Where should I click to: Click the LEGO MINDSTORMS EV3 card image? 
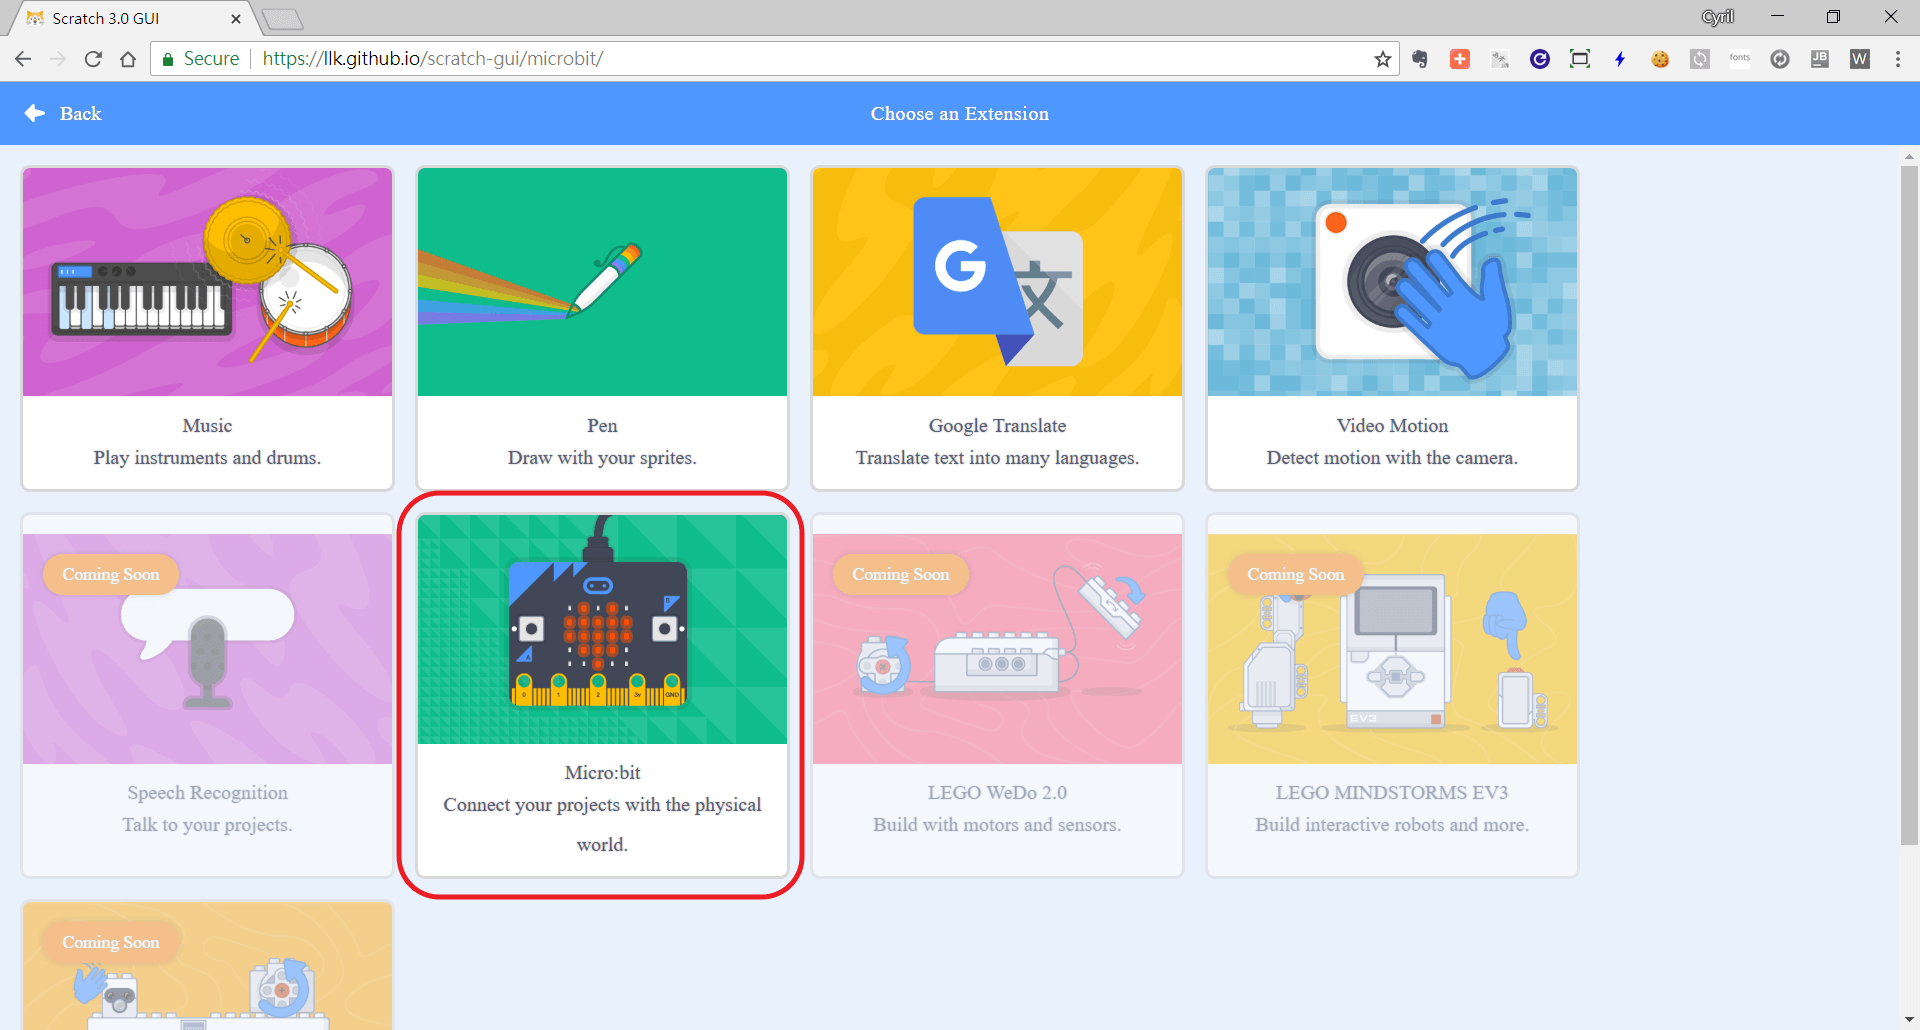pos(1392,649)
